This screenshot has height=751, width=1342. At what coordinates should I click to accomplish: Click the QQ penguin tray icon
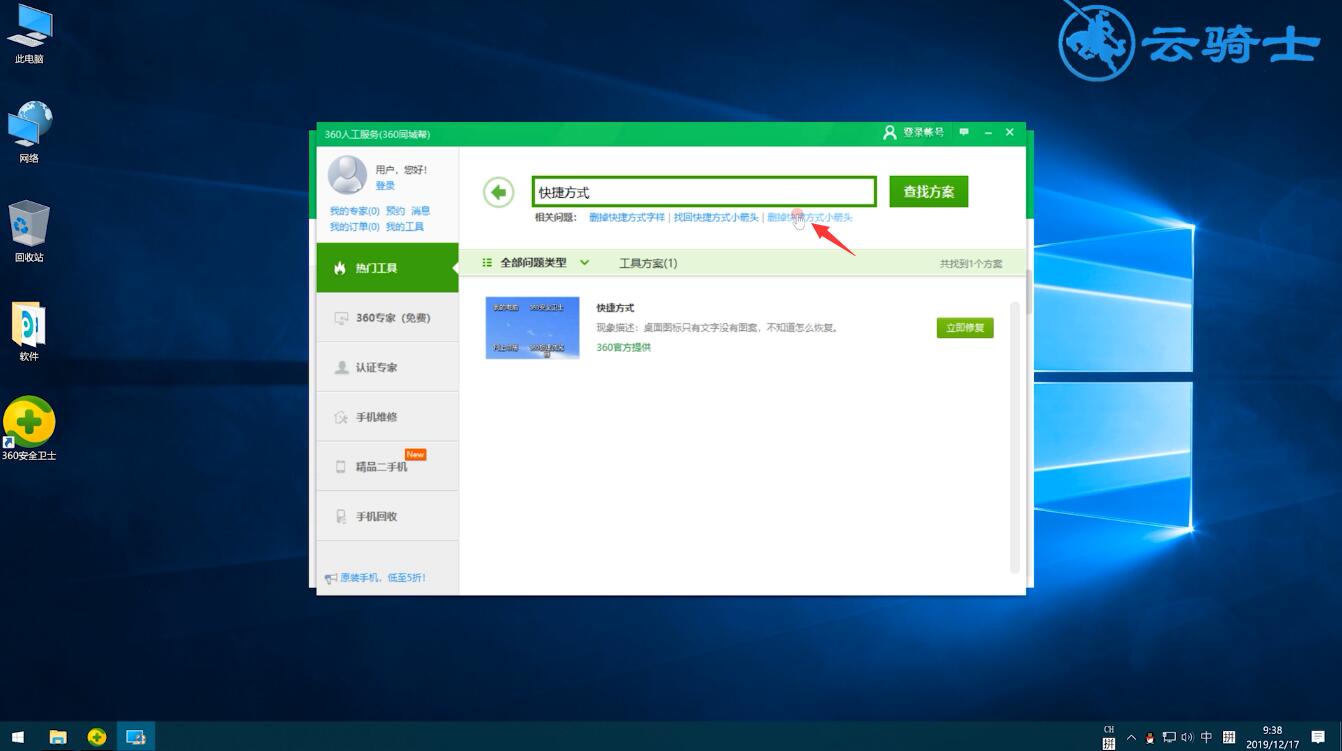click(1150, 738)
